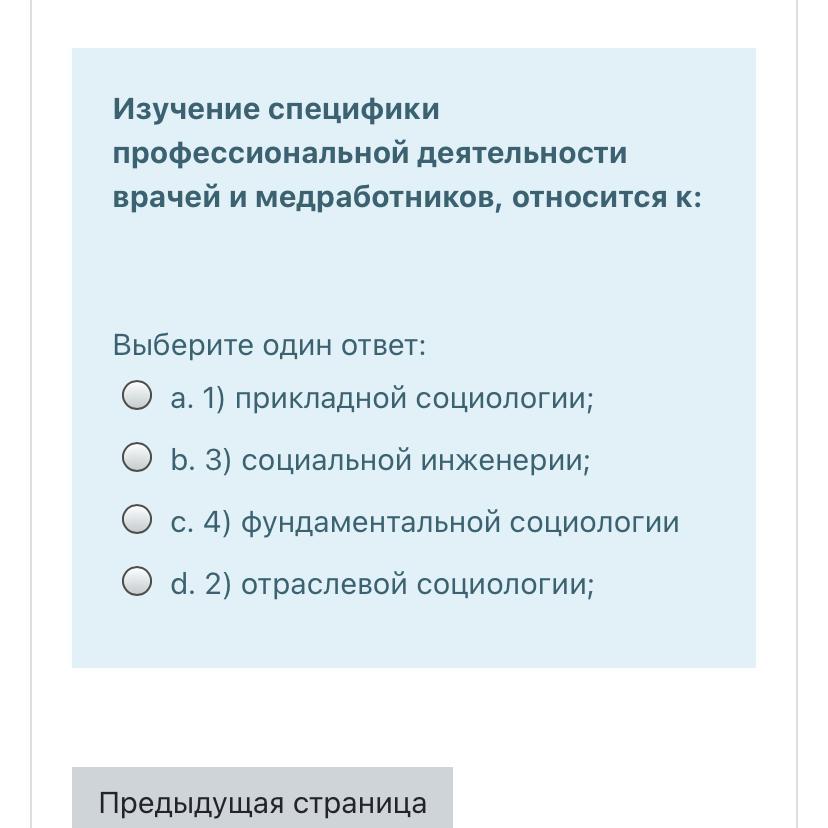The width and height of the screenshot is (828, 828).
Task: Click the question line "профессиональной деятельности"
Action: [x=370, y=154]
